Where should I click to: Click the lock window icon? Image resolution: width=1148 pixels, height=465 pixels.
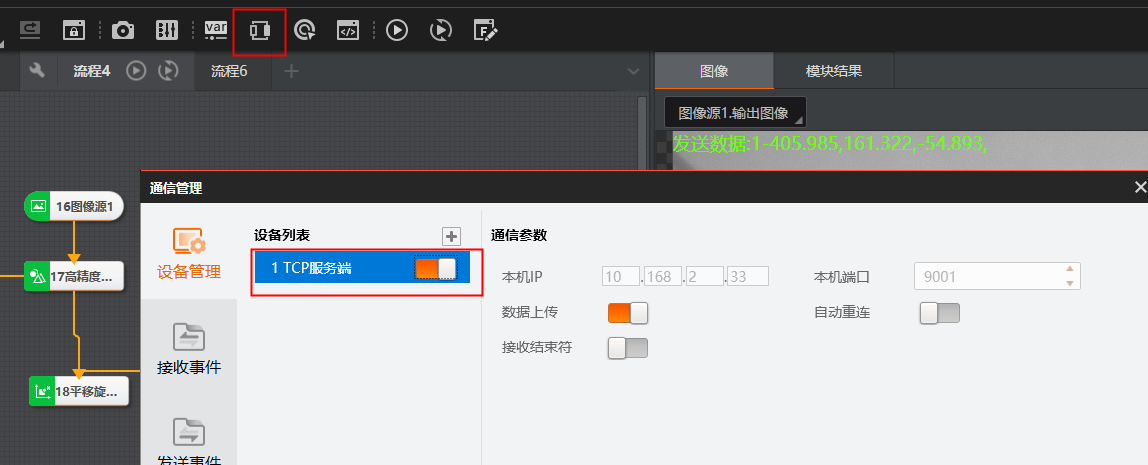click(74, 30)
